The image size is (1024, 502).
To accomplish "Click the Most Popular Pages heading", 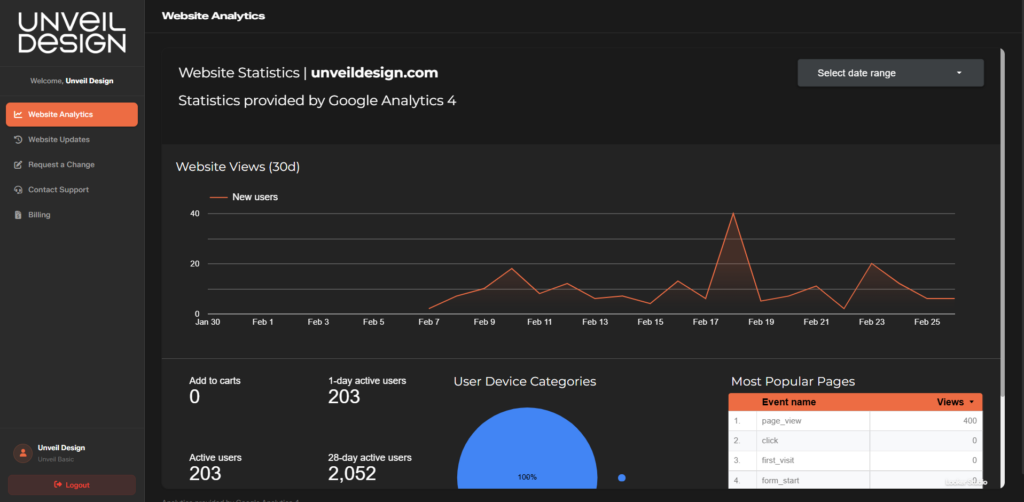I will [793, 382].
